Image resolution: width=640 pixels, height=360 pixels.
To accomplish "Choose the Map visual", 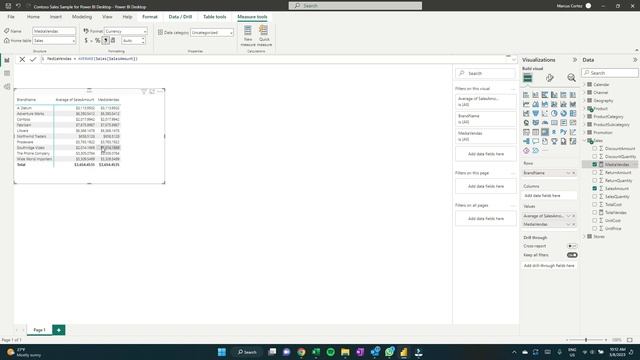I will pyautogui.click(x=526, y=122).
